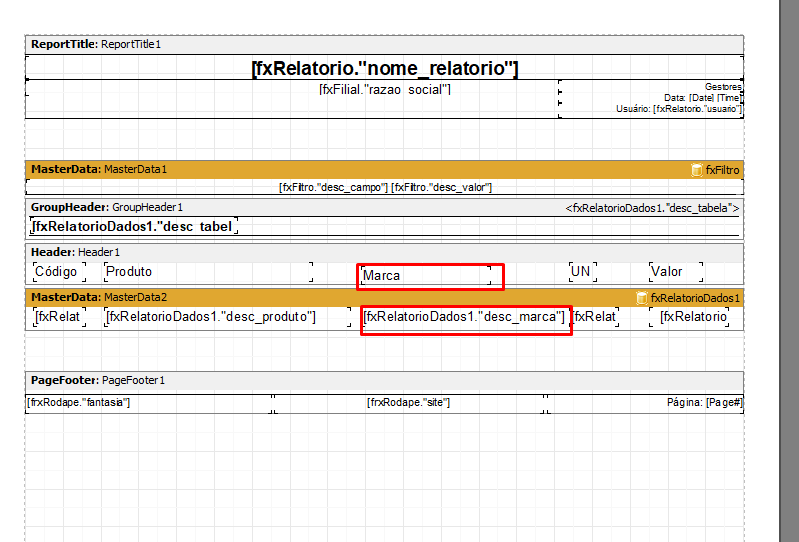Select the Marca column header label
The image size is (799, 542).
(426, 275)
